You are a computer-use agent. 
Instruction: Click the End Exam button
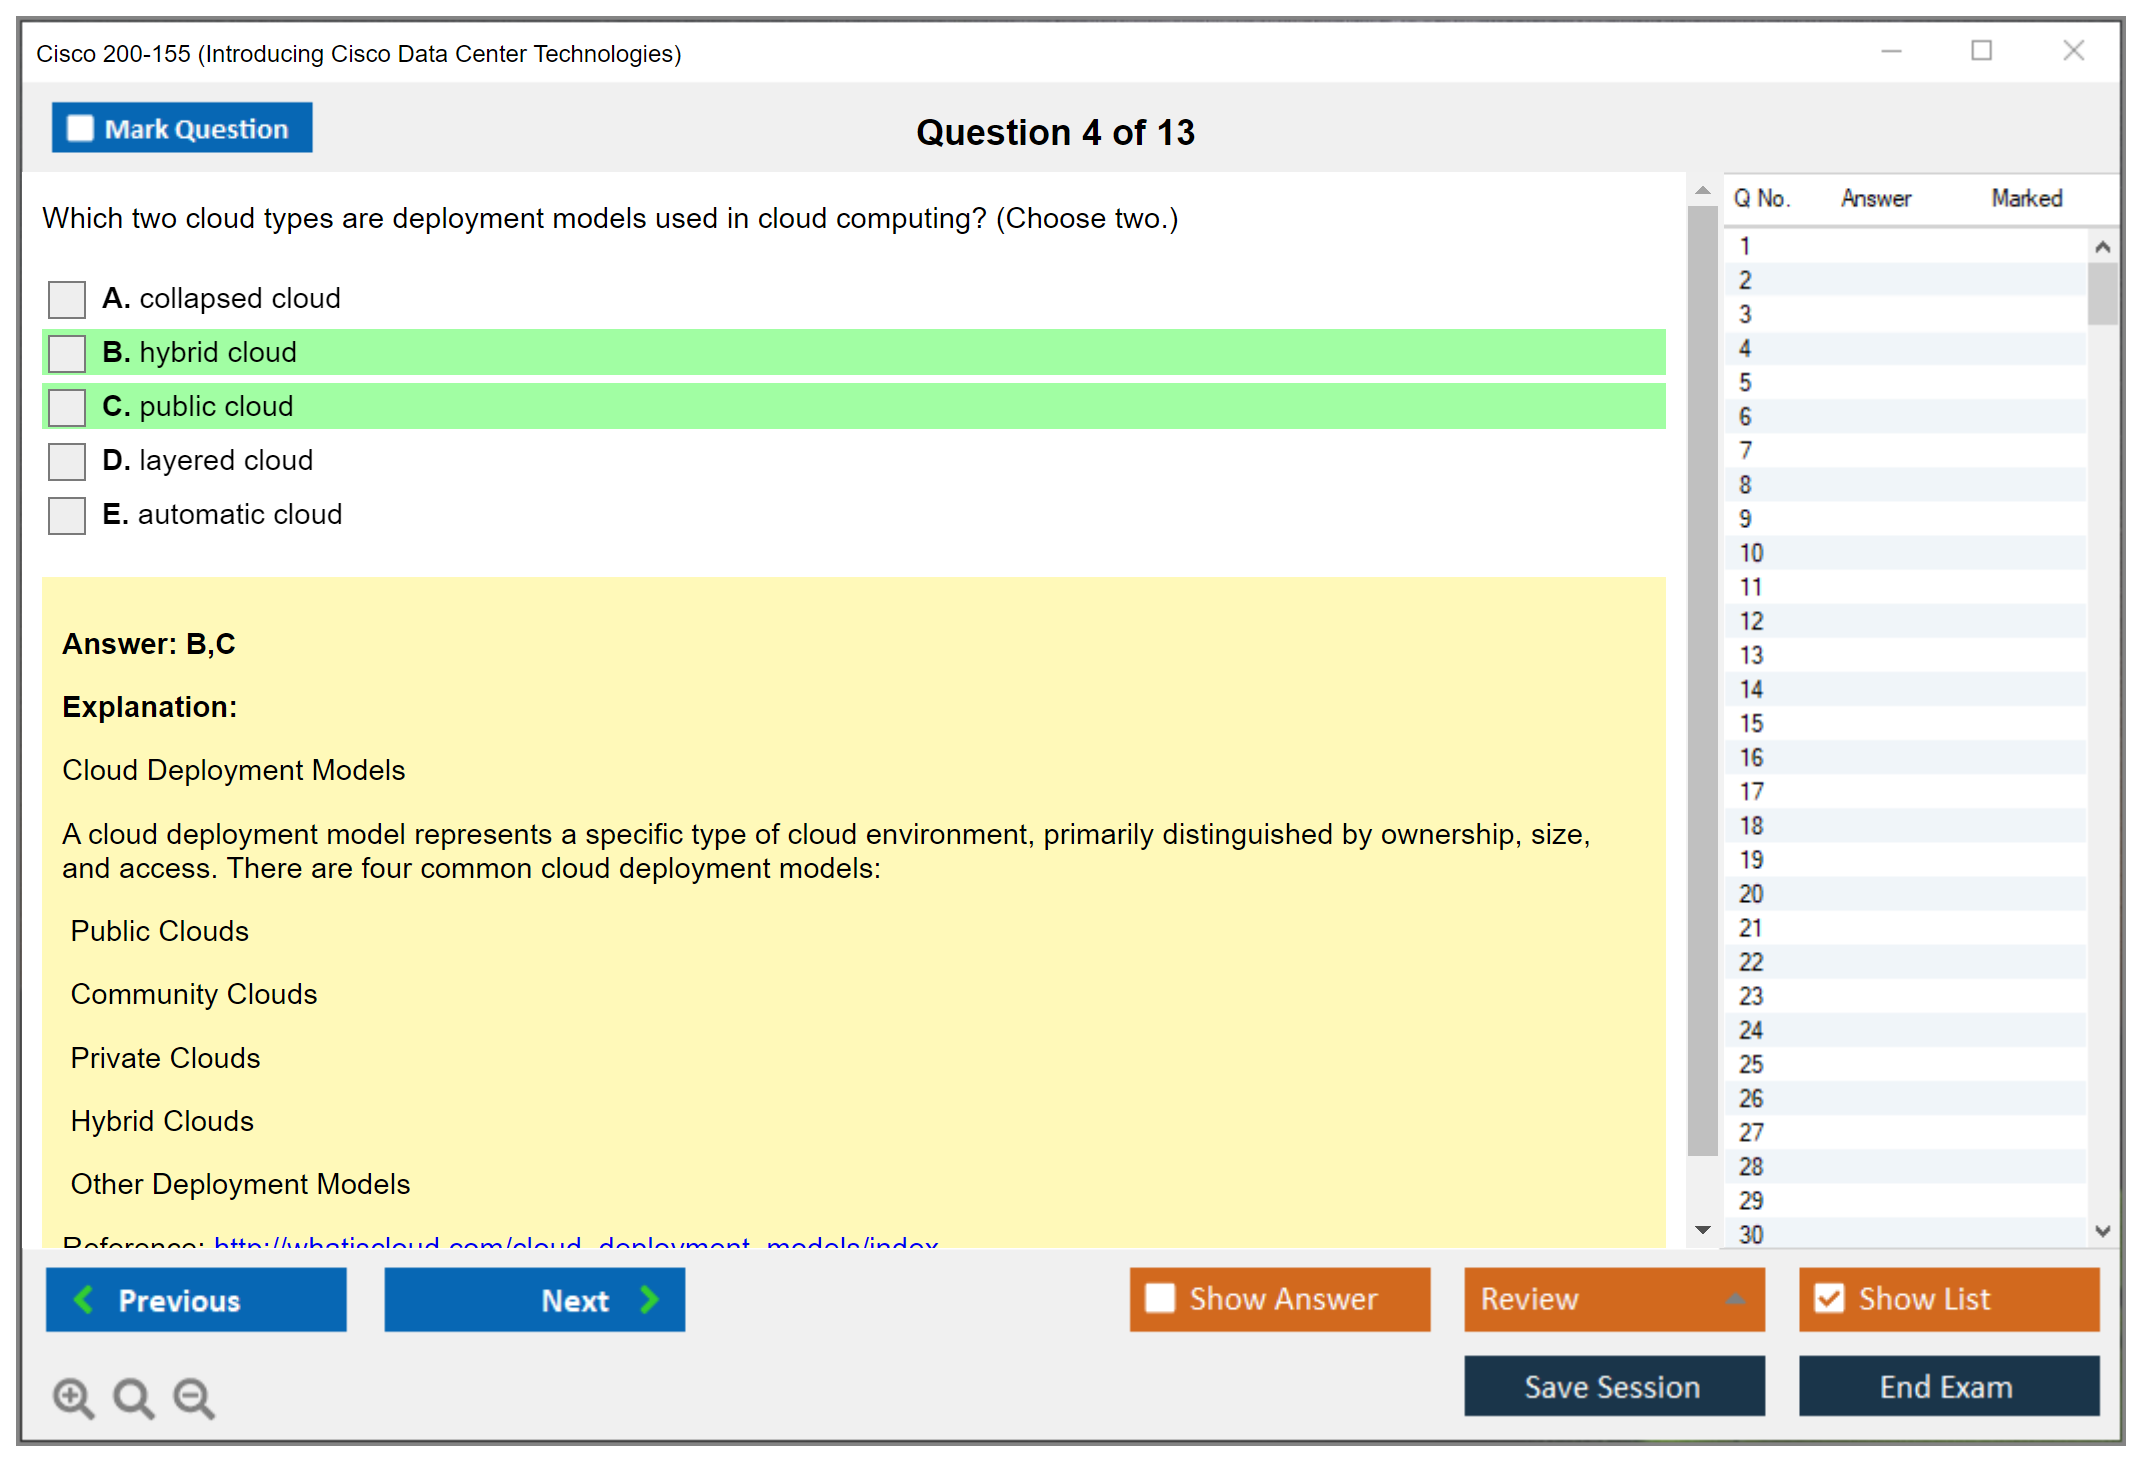click(1947, 1386)
